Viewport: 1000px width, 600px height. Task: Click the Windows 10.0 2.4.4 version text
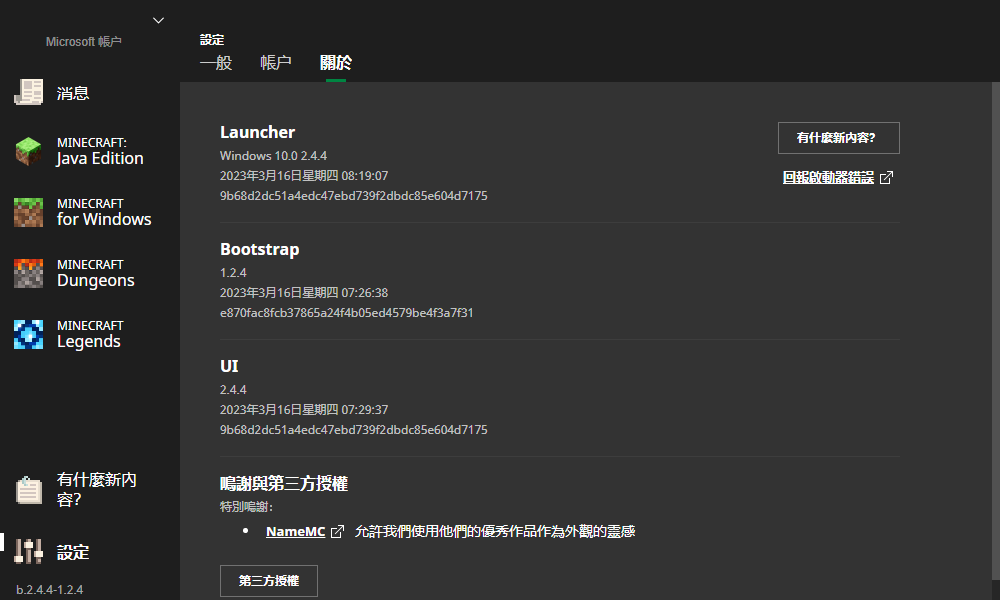273,156
